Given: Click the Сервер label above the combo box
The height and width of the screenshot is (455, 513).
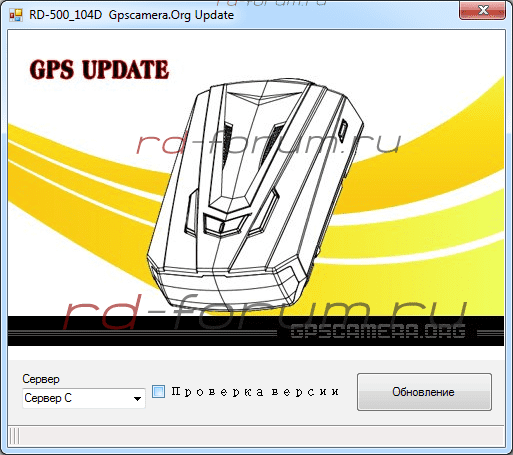Looking at the screenshot, I should [x=41, y=379].
